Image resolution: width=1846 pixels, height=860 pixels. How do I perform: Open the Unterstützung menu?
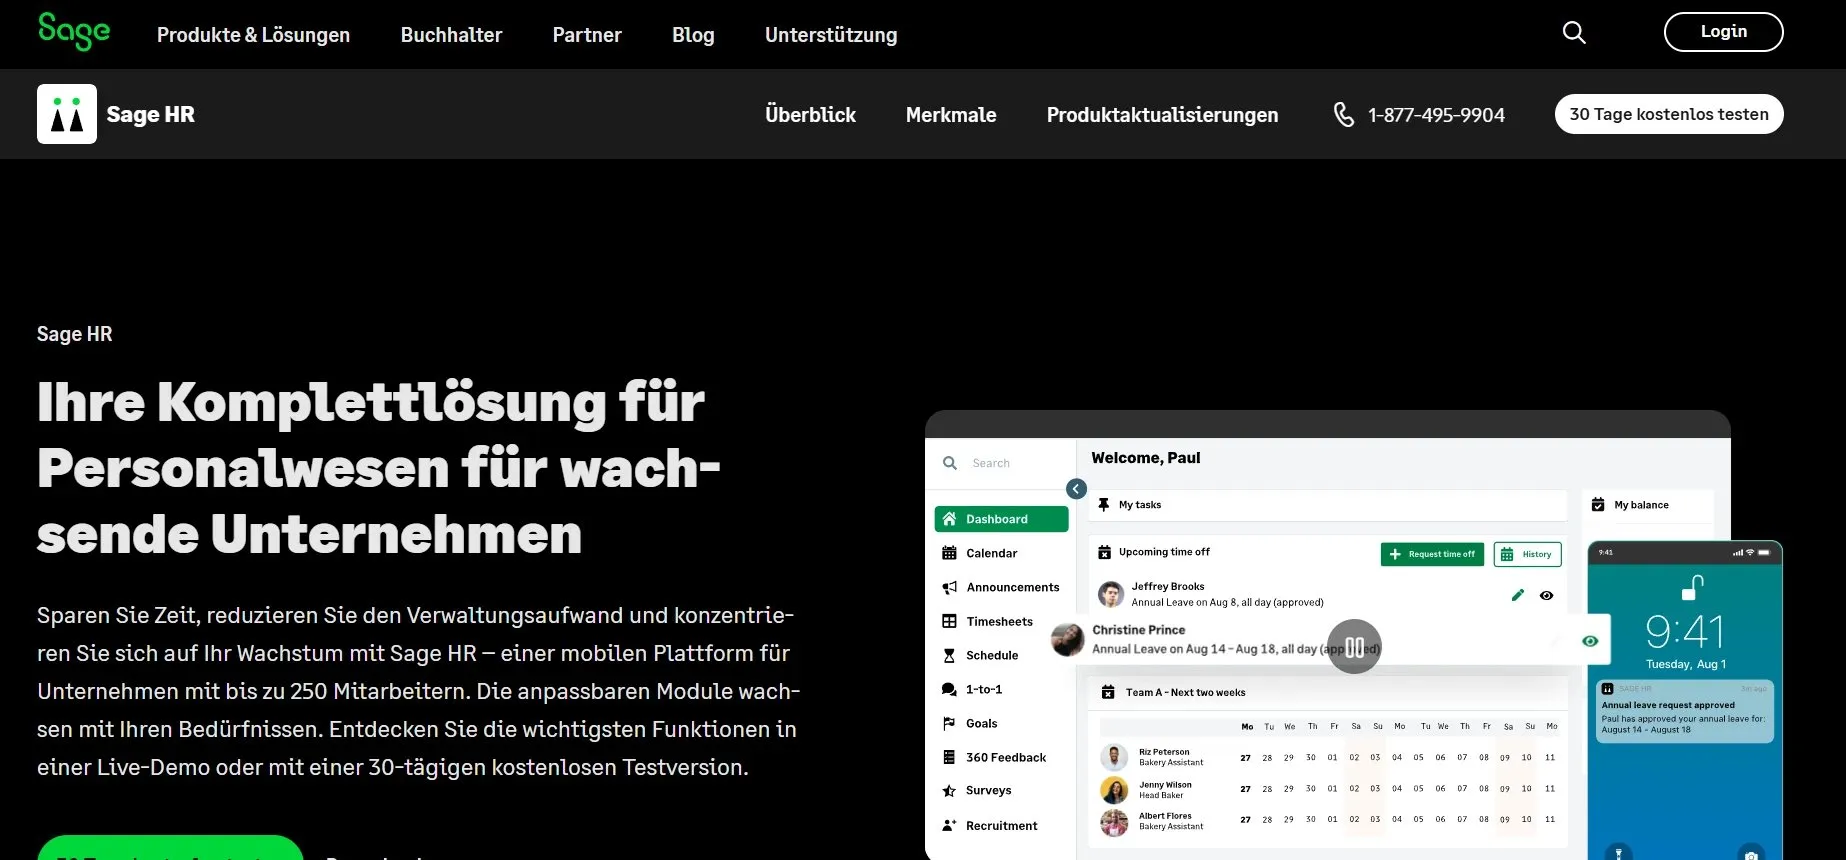tap(831, 35)
